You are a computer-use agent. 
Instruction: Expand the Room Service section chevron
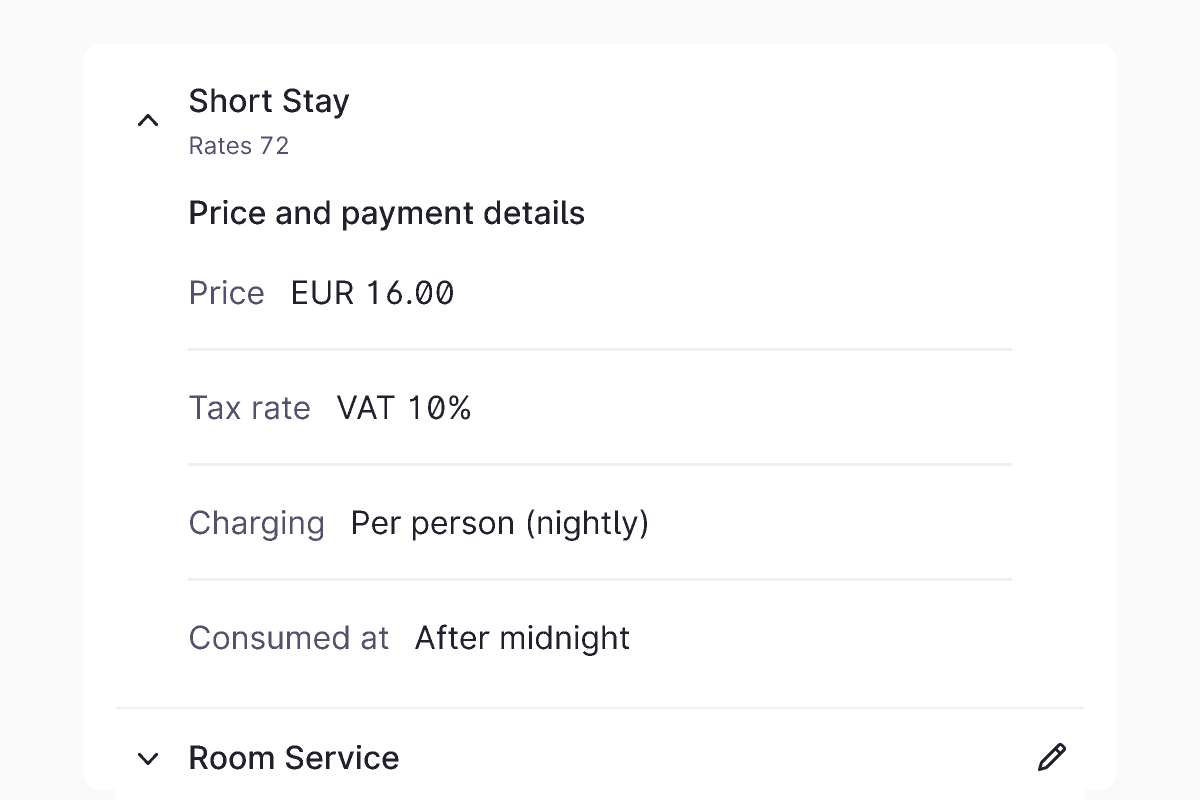tap(148, 759)
